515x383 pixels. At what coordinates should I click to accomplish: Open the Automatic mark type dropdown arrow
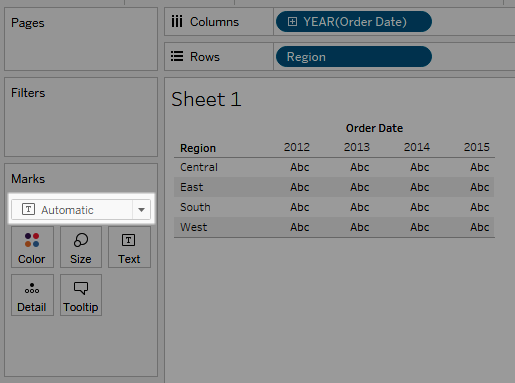point(141,210)
